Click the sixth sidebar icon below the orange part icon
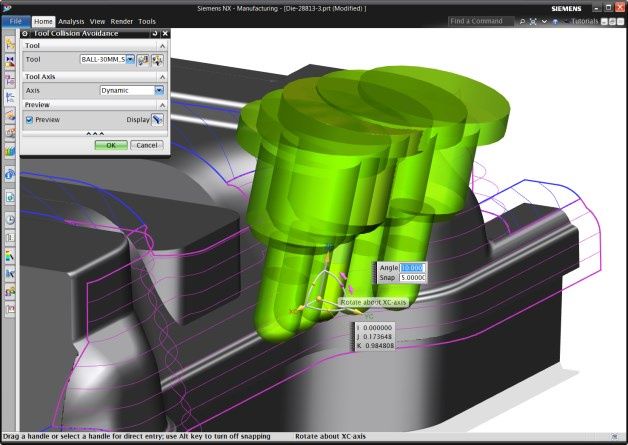 click(x=10, y=132)
